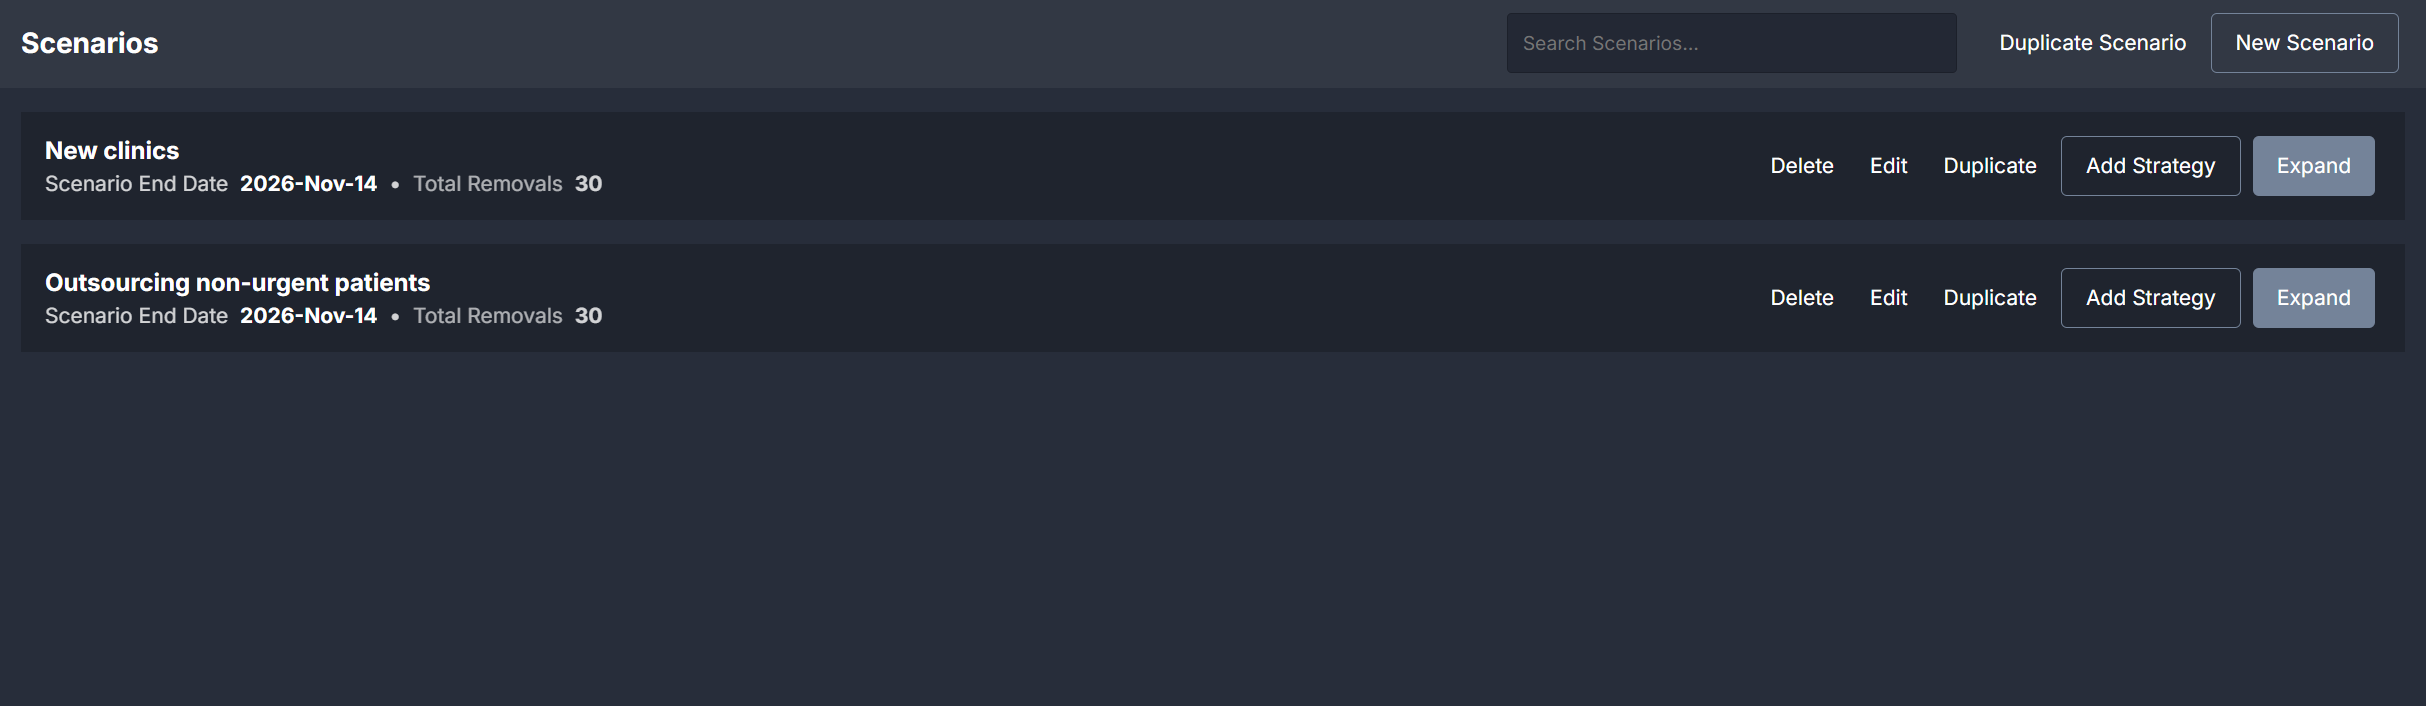This screenshot has width=2426, height=706.
Task: Edit the New clinics scenario
Action: (x=1888, y=166)
